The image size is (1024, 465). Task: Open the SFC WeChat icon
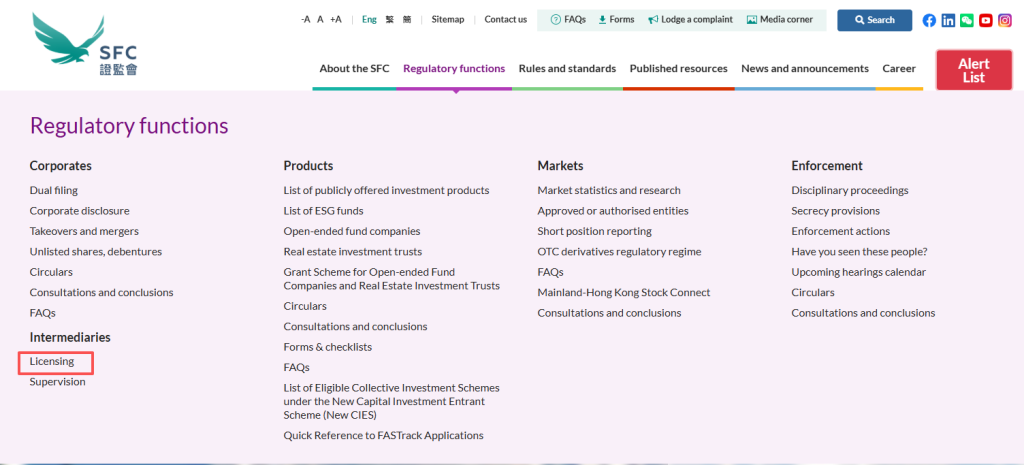tap(967, 20)
